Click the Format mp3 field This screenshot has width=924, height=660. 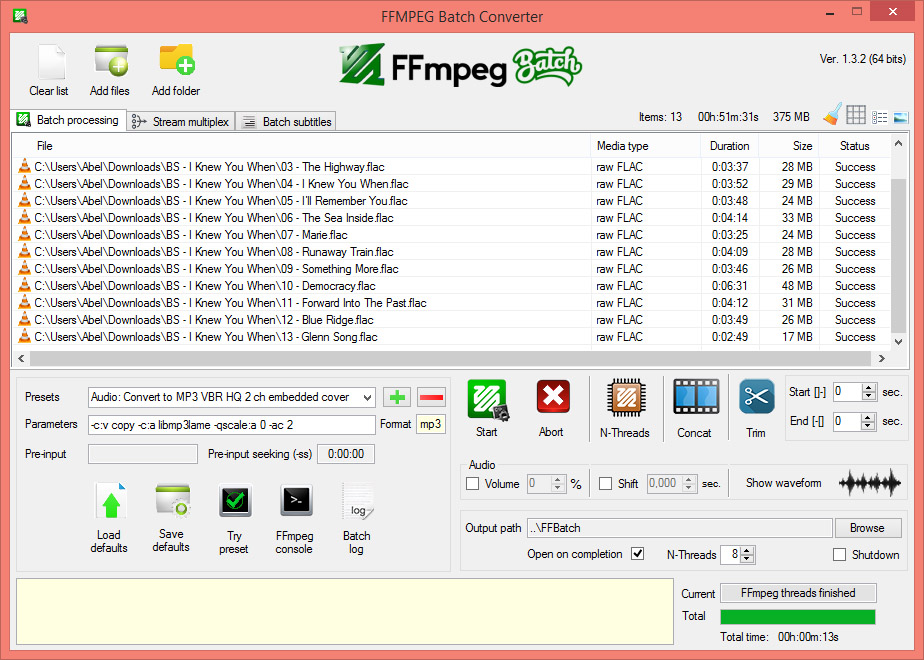(x=430, y=424)
